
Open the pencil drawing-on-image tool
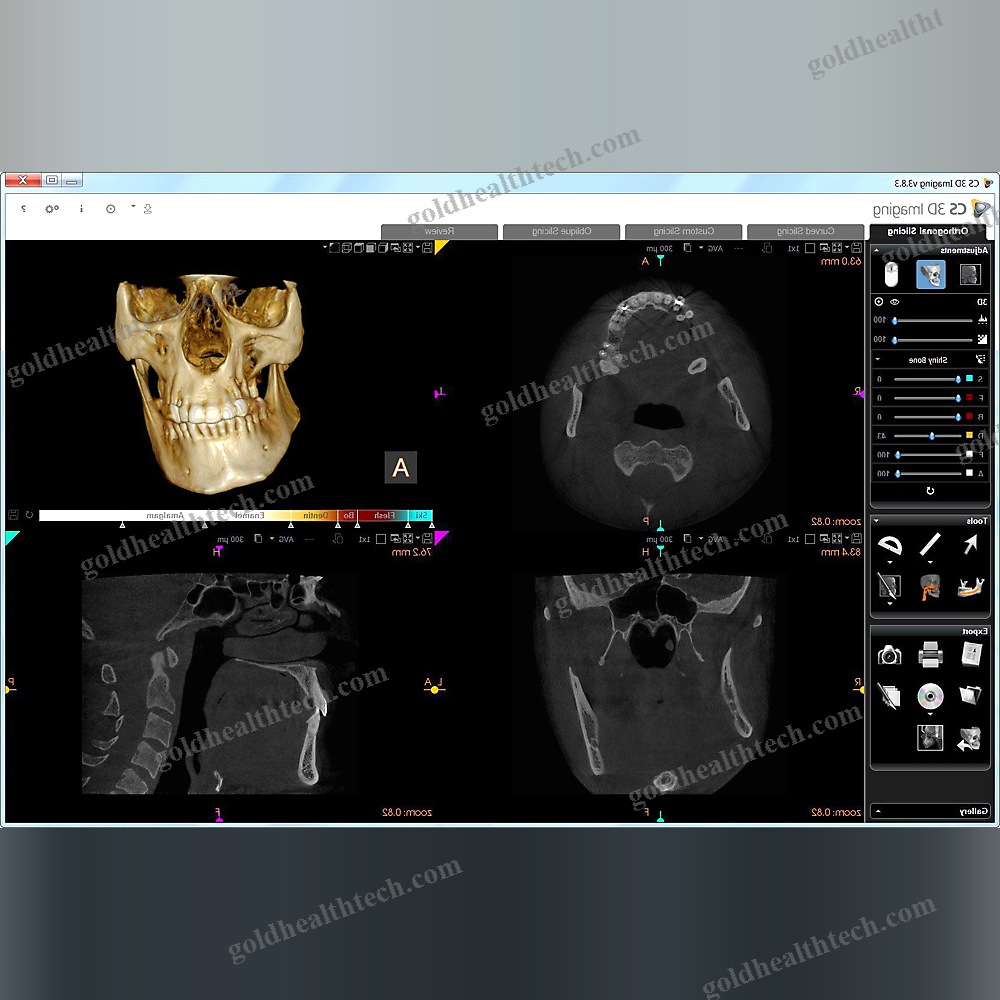[890, 585]
